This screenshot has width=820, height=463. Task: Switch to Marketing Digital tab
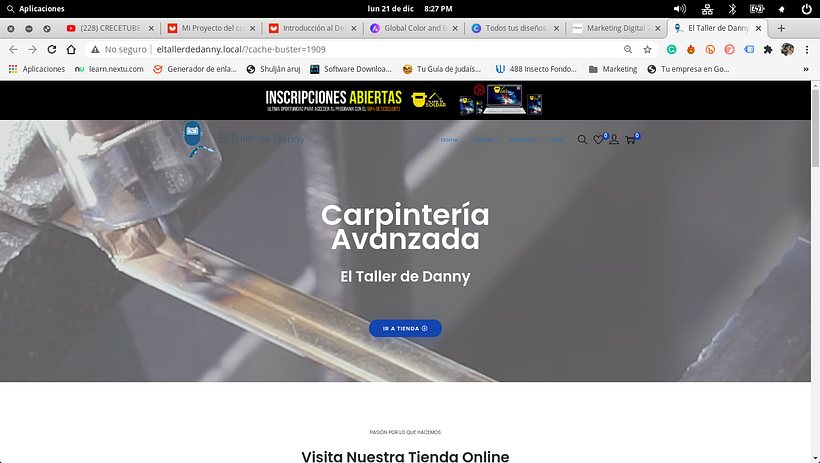click(x=617, y=28)
